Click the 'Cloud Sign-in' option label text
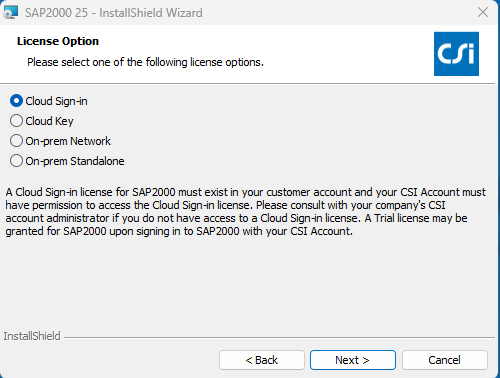The image size is (500, 378). click(x=56, y=101)
